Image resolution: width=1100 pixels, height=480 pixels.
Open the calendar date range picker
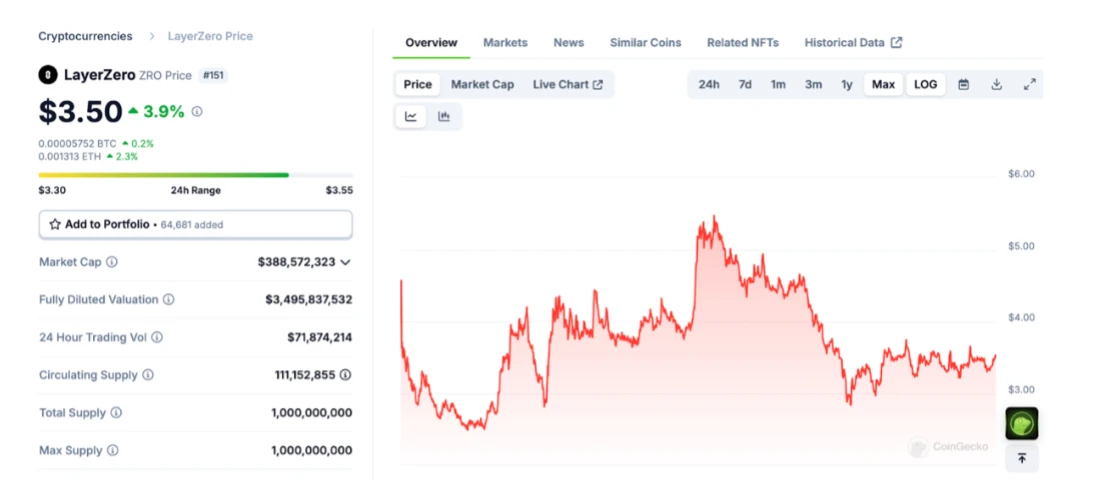[964, 85]
